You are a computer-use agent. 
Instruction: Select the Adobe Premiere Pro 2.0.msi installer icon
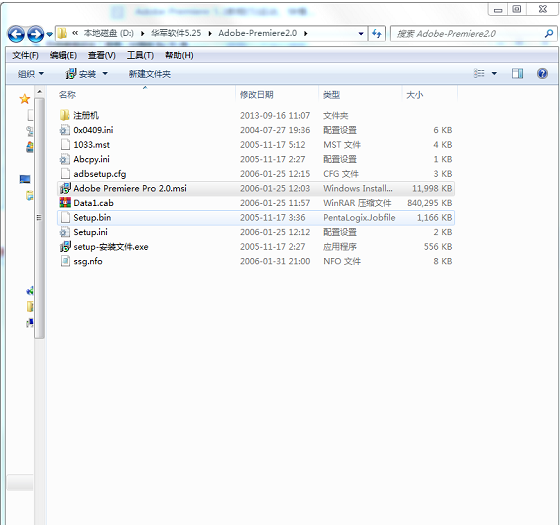coord(65,188)
